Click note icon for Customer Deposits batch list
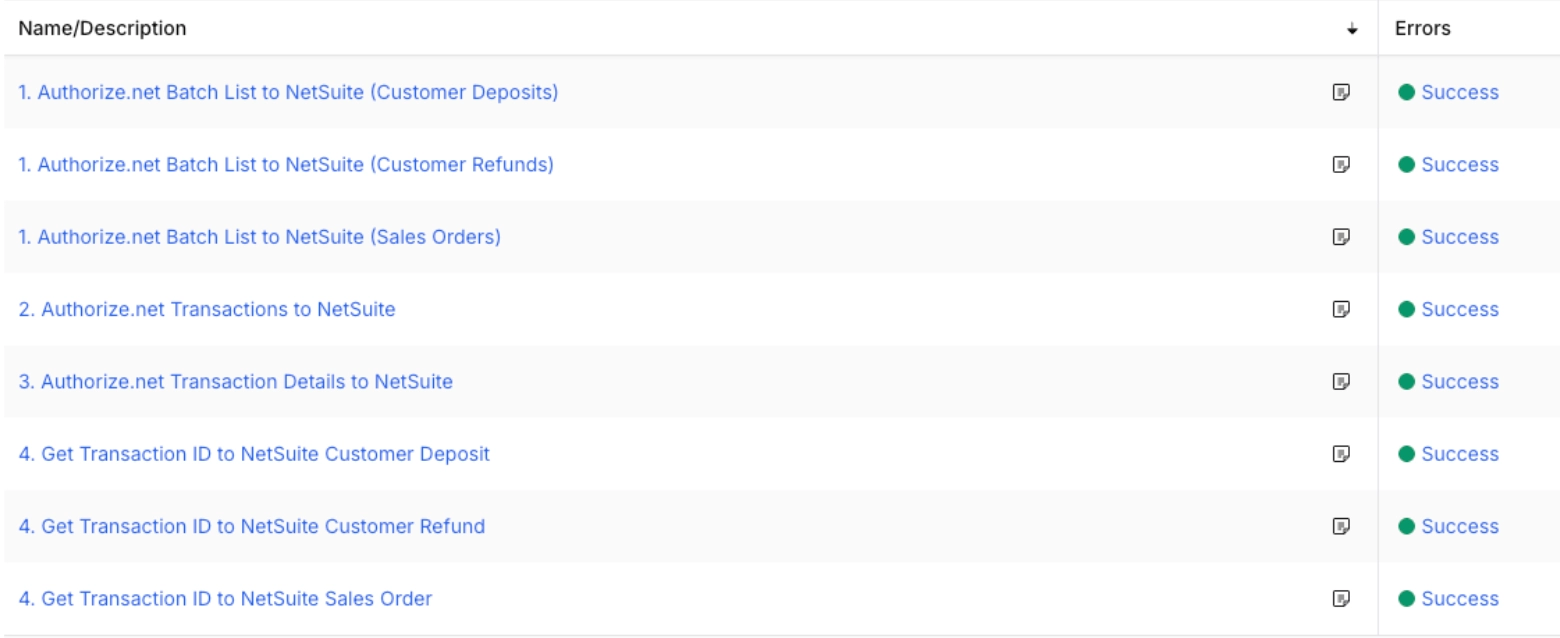Screen dimensions: 1560x638 [1342, 92]
